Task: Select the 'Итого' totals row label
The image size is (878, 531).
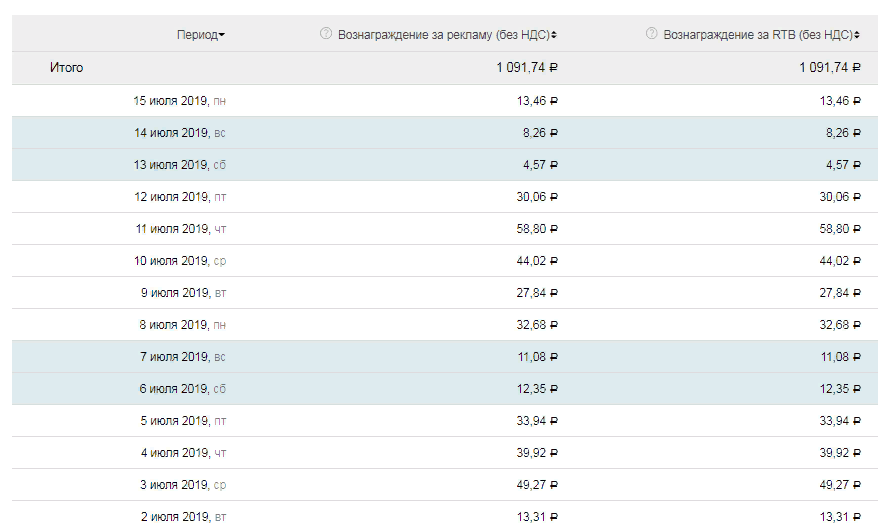Action: click(x=66, y=68)
